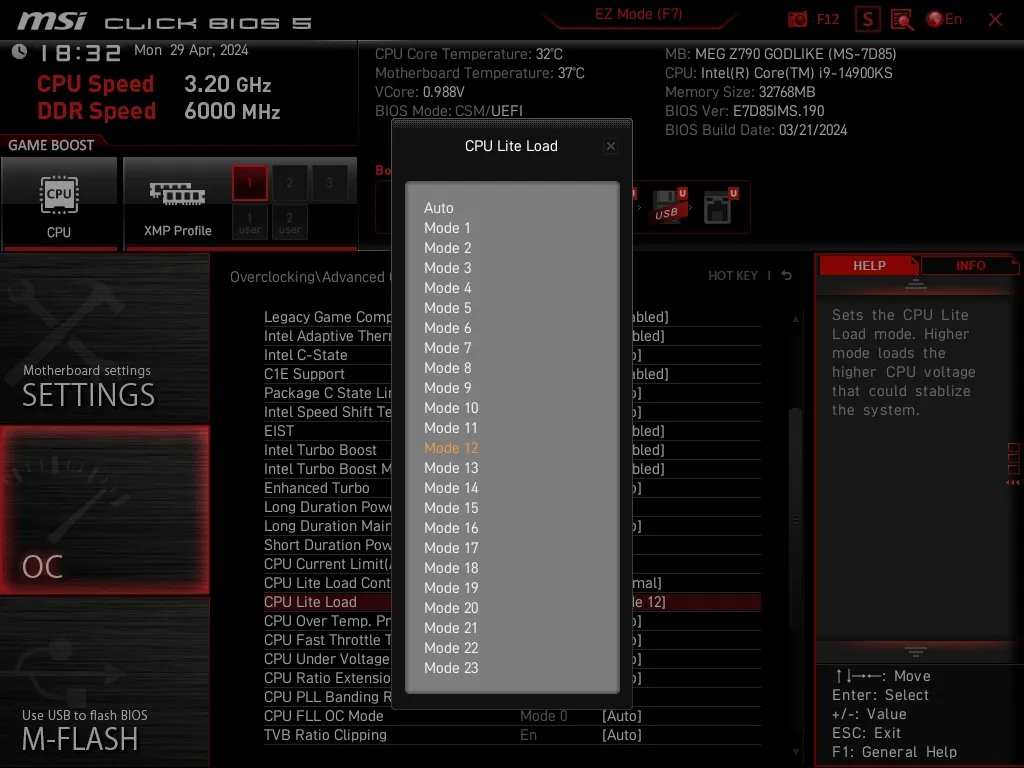Switch to the INFO tab
The image size is (1024, 768).
(x=970, y=266)
